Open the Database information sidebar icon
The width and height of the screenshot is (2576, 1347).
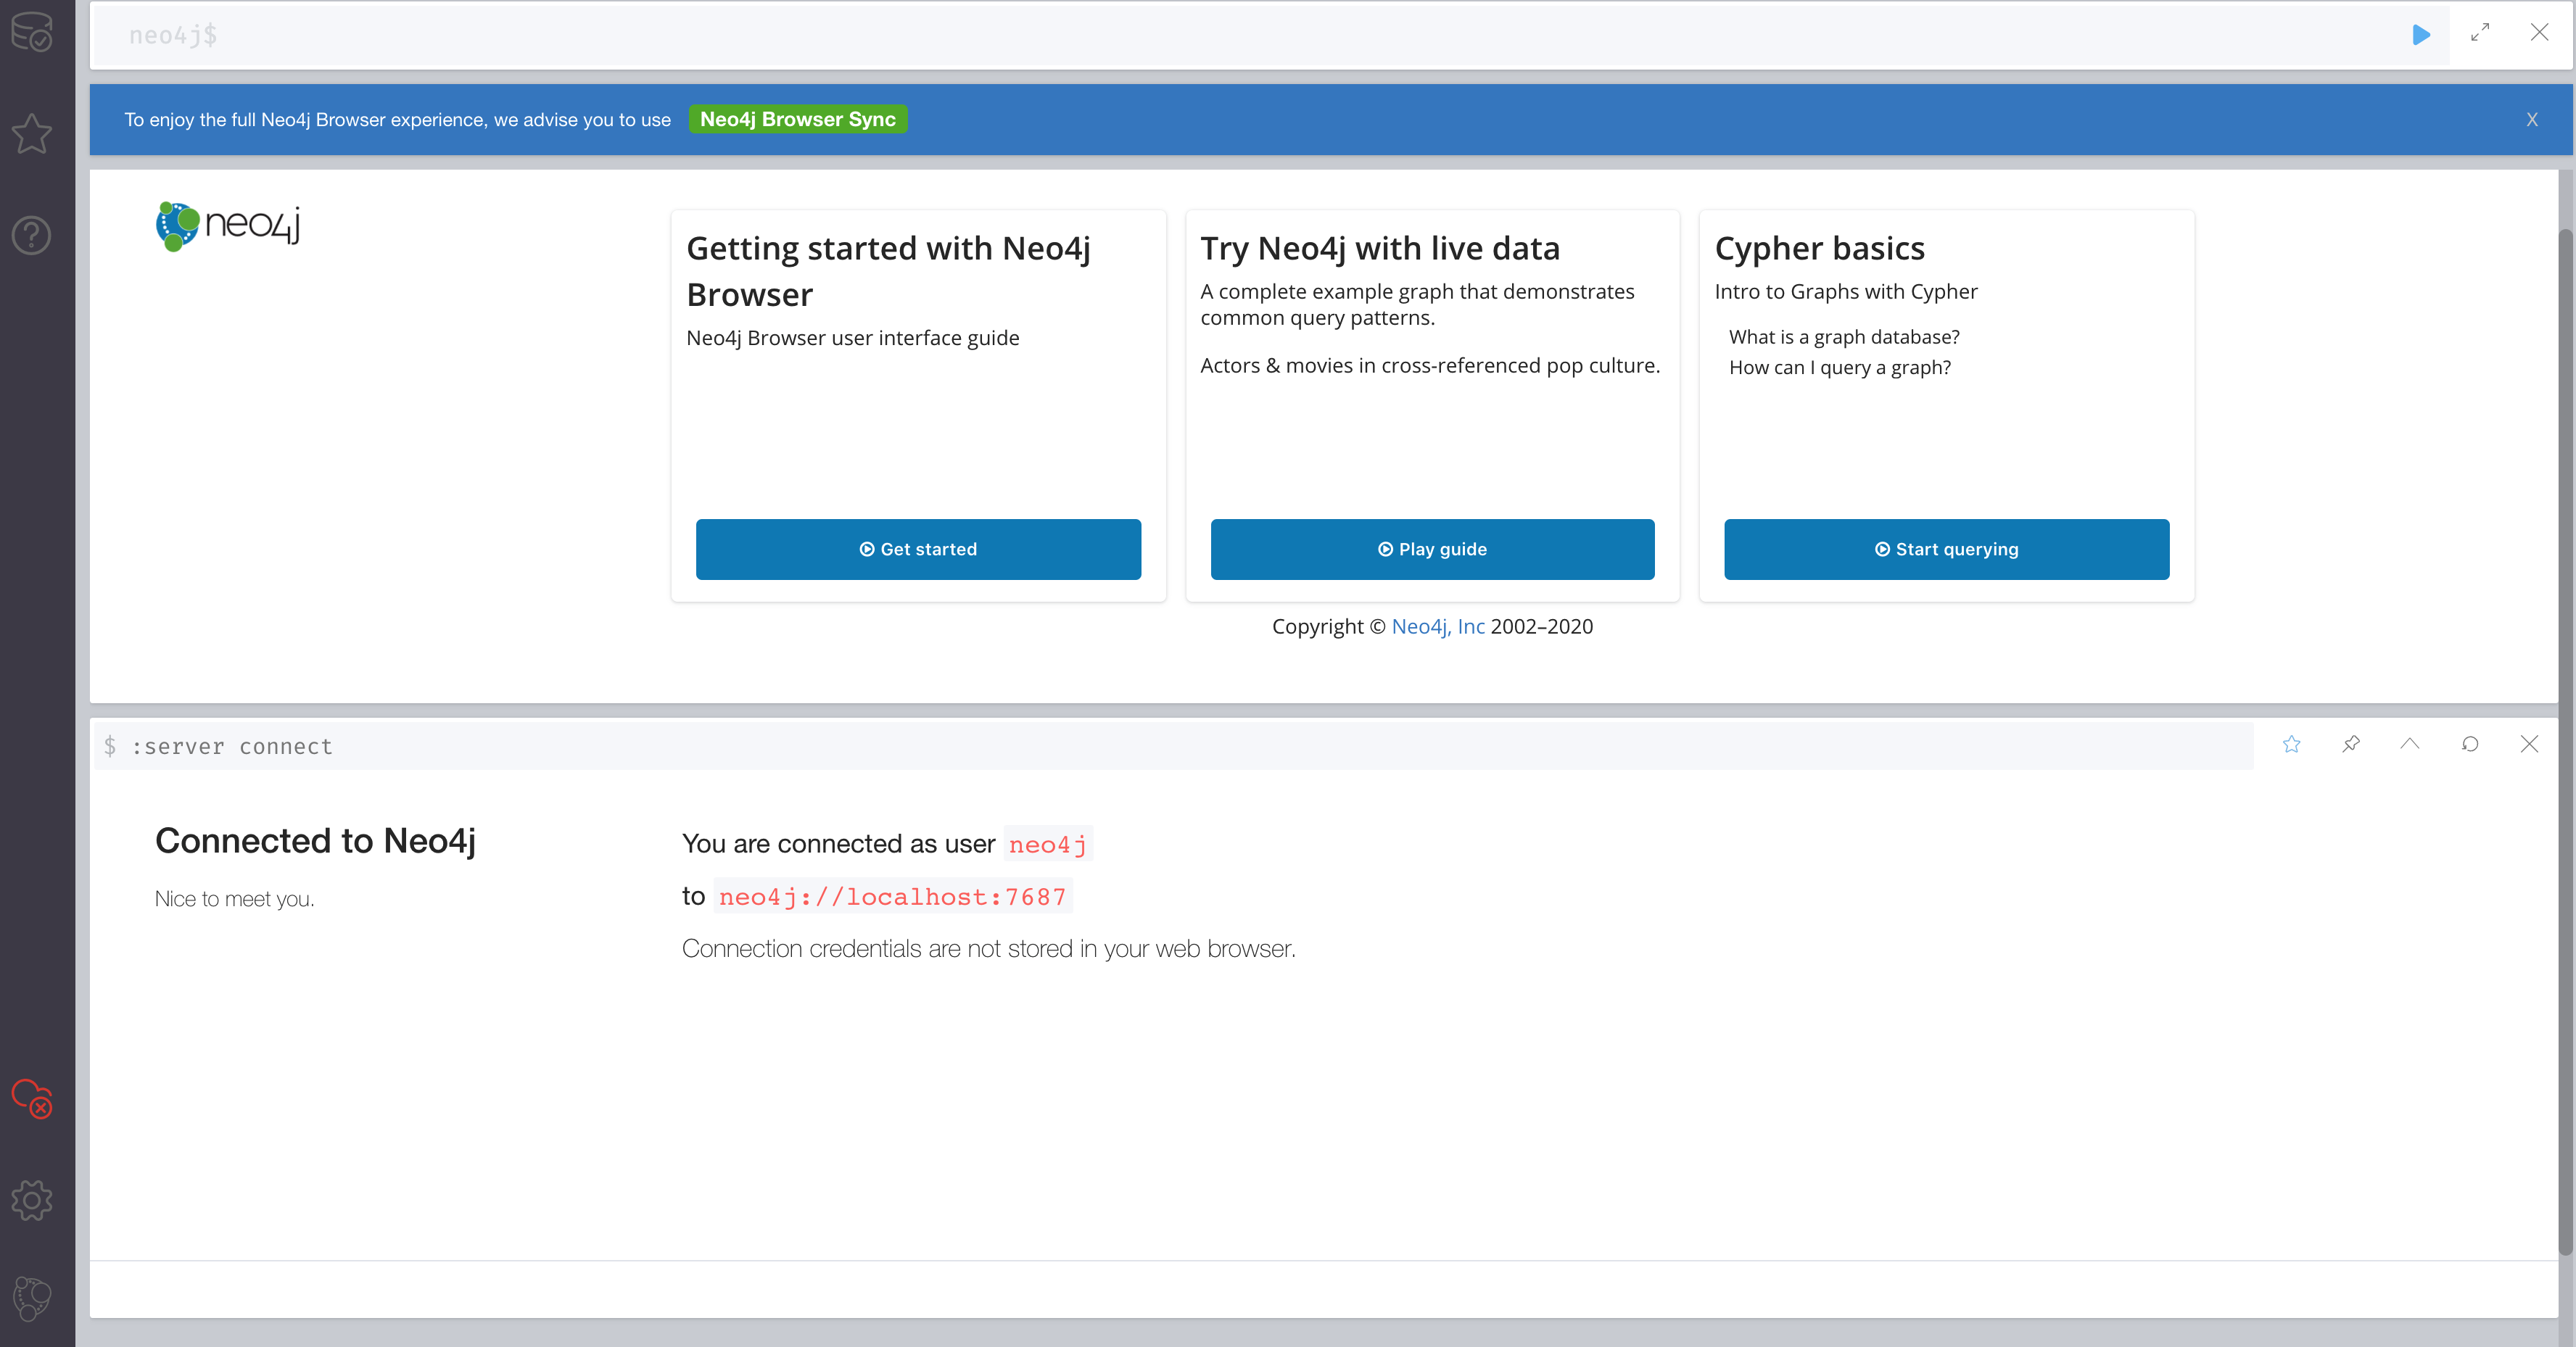coord(32,32)
